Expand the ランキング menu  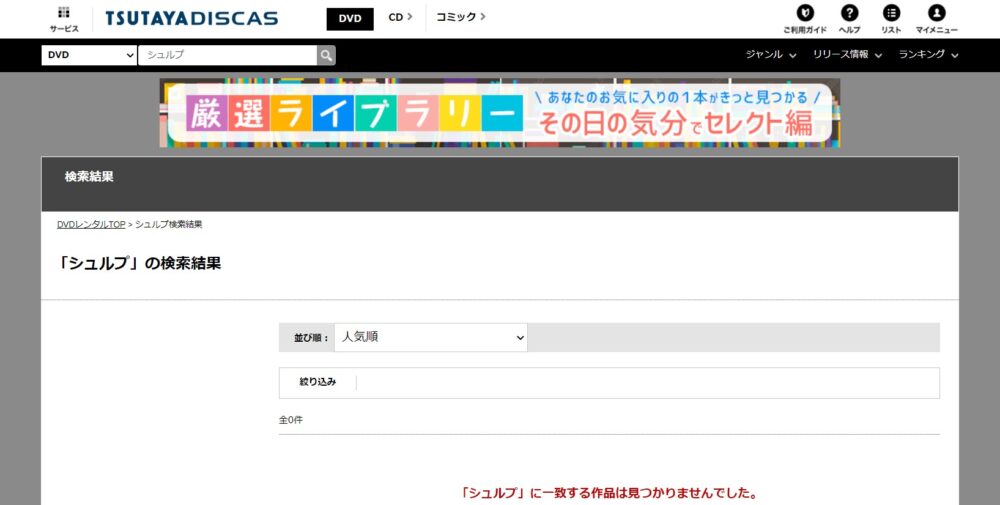[929, 55]
